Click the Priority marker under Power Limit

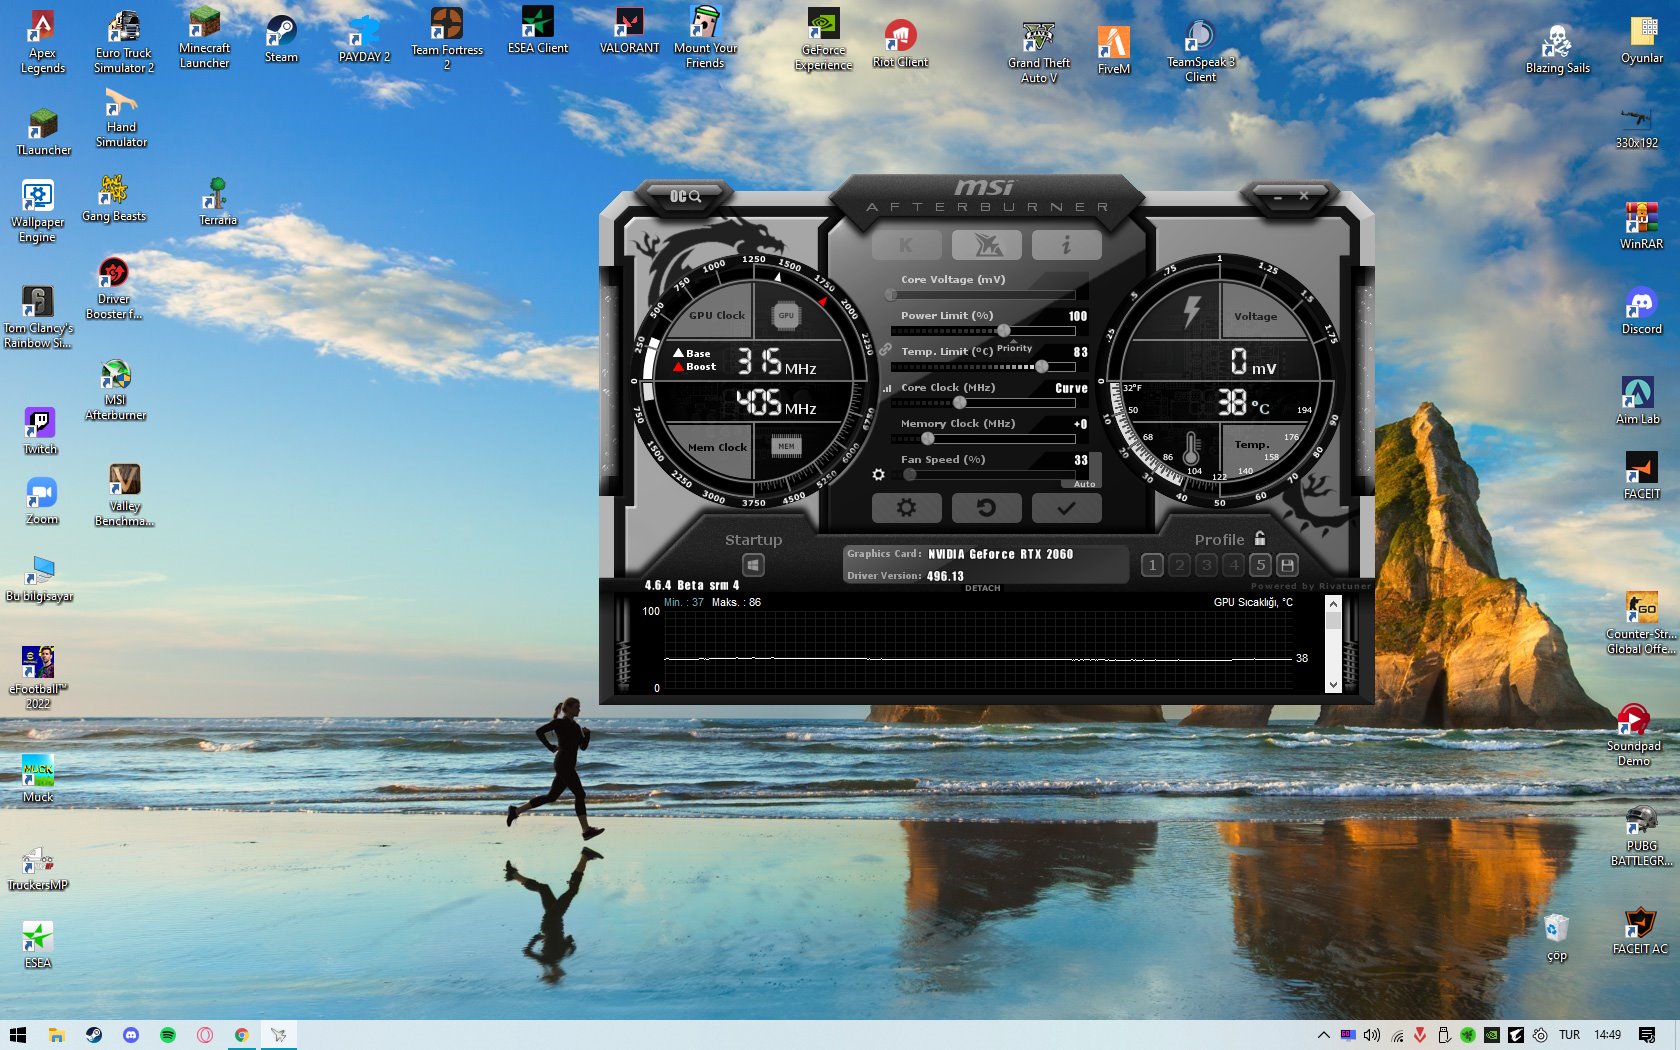click(1014, 348)
